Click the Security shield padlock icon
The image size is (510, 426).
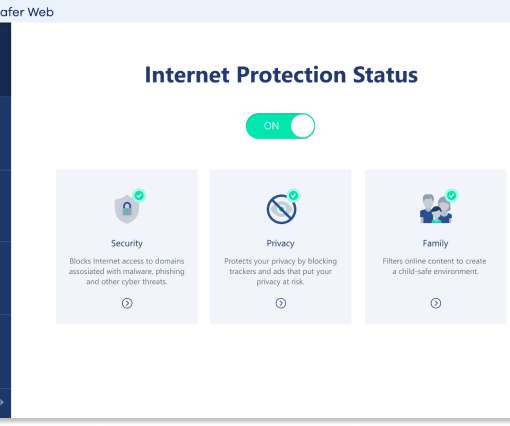click(127, 209)
